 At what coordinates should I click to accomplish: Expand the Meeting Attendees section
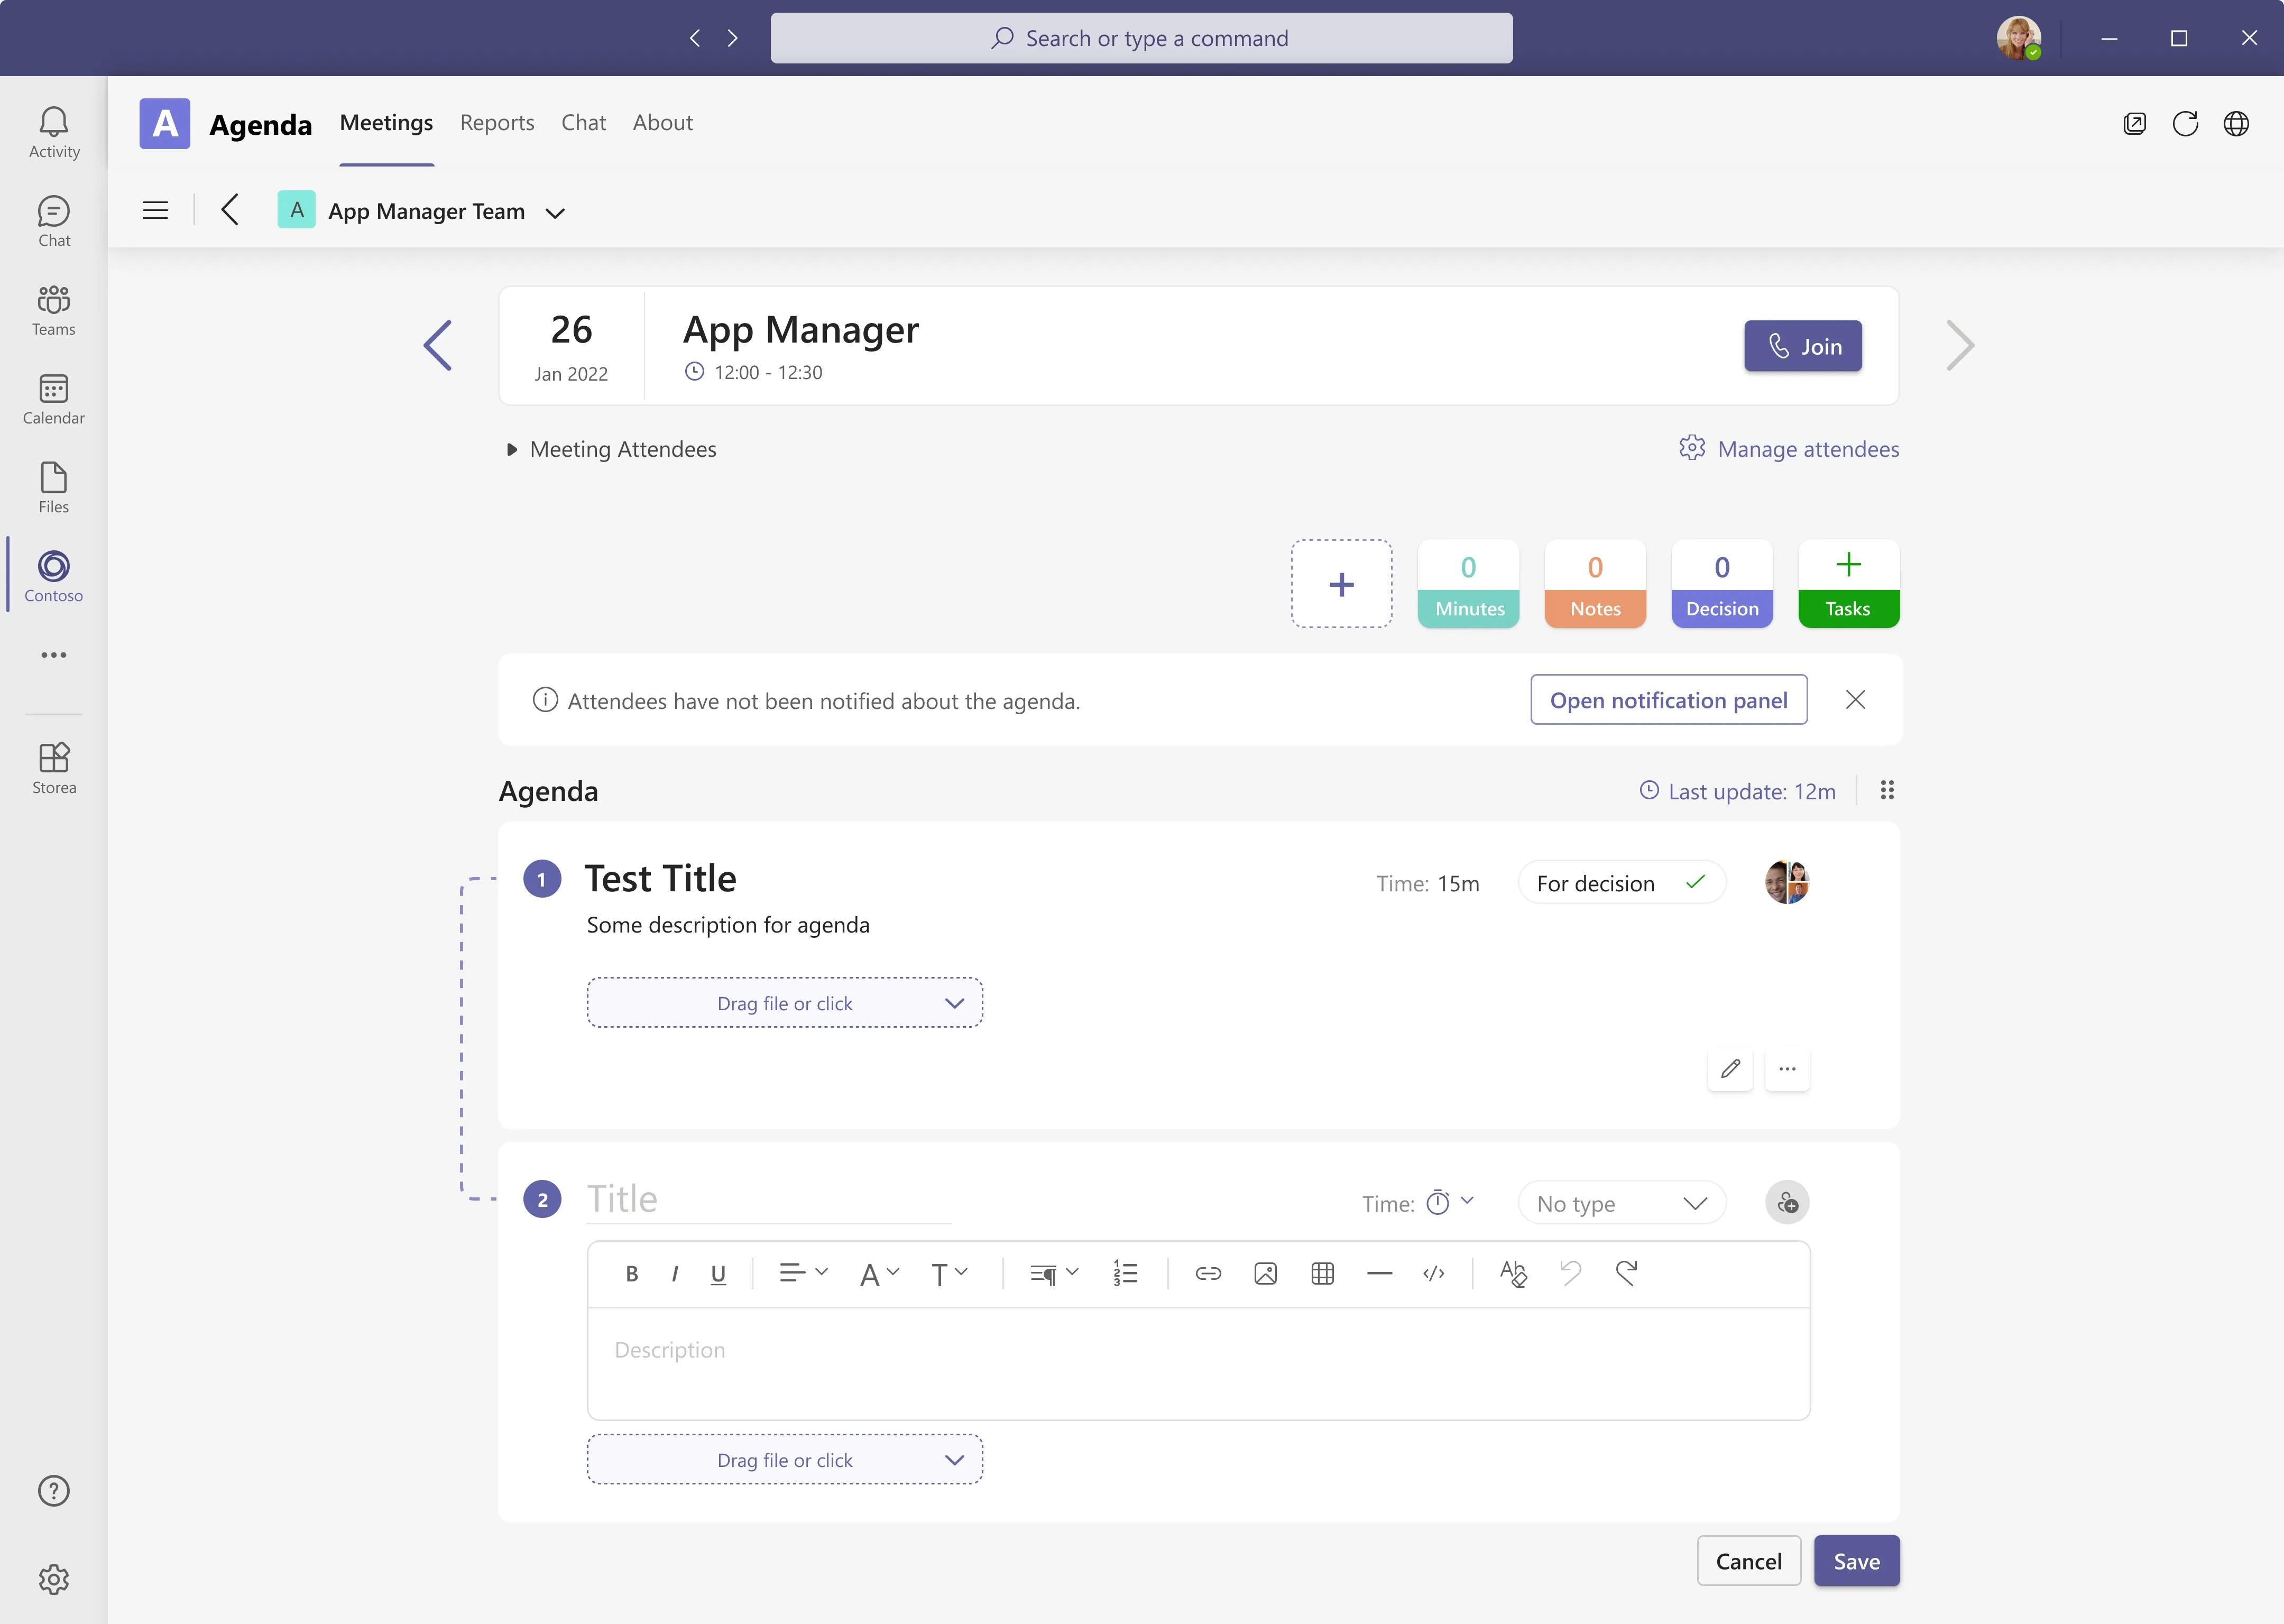click(x=612, y=450)
